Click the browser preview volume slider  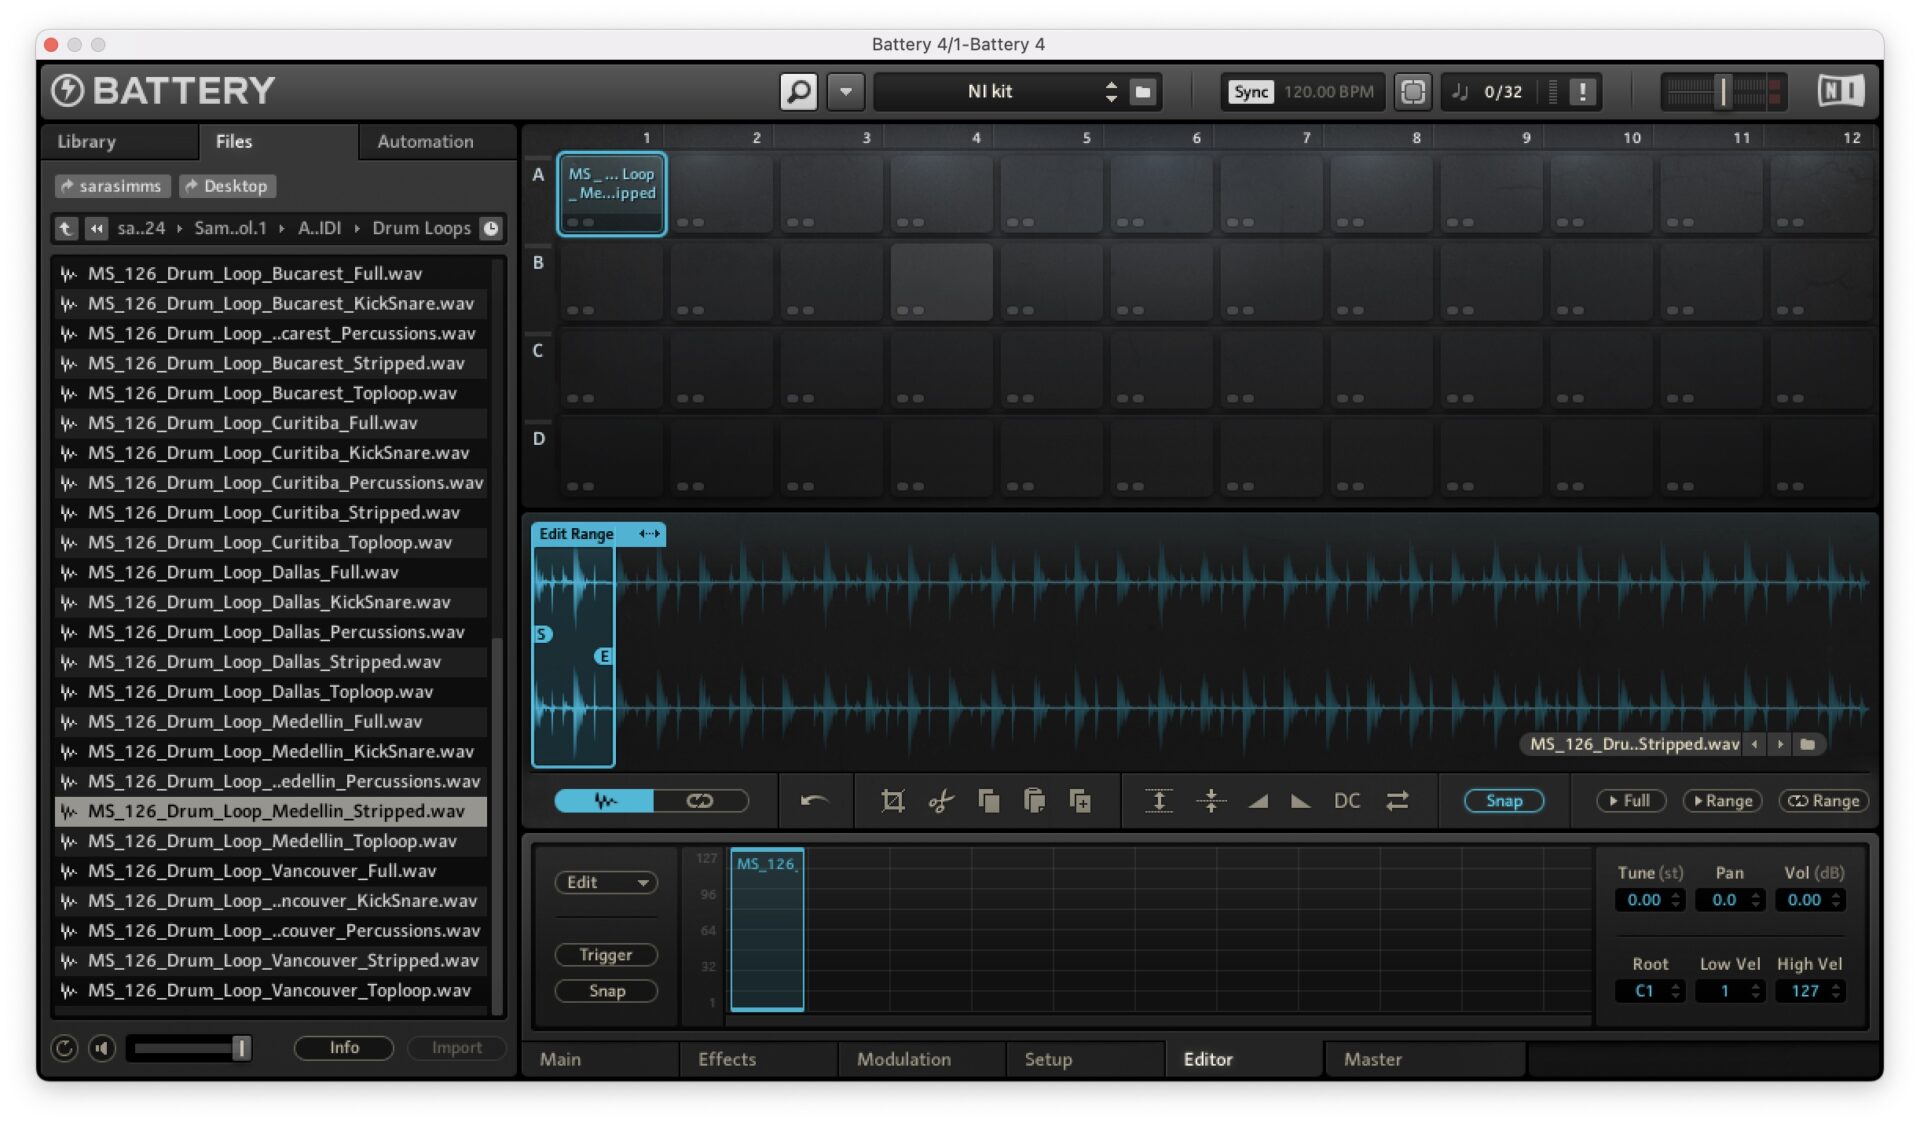pos(189,1048)
